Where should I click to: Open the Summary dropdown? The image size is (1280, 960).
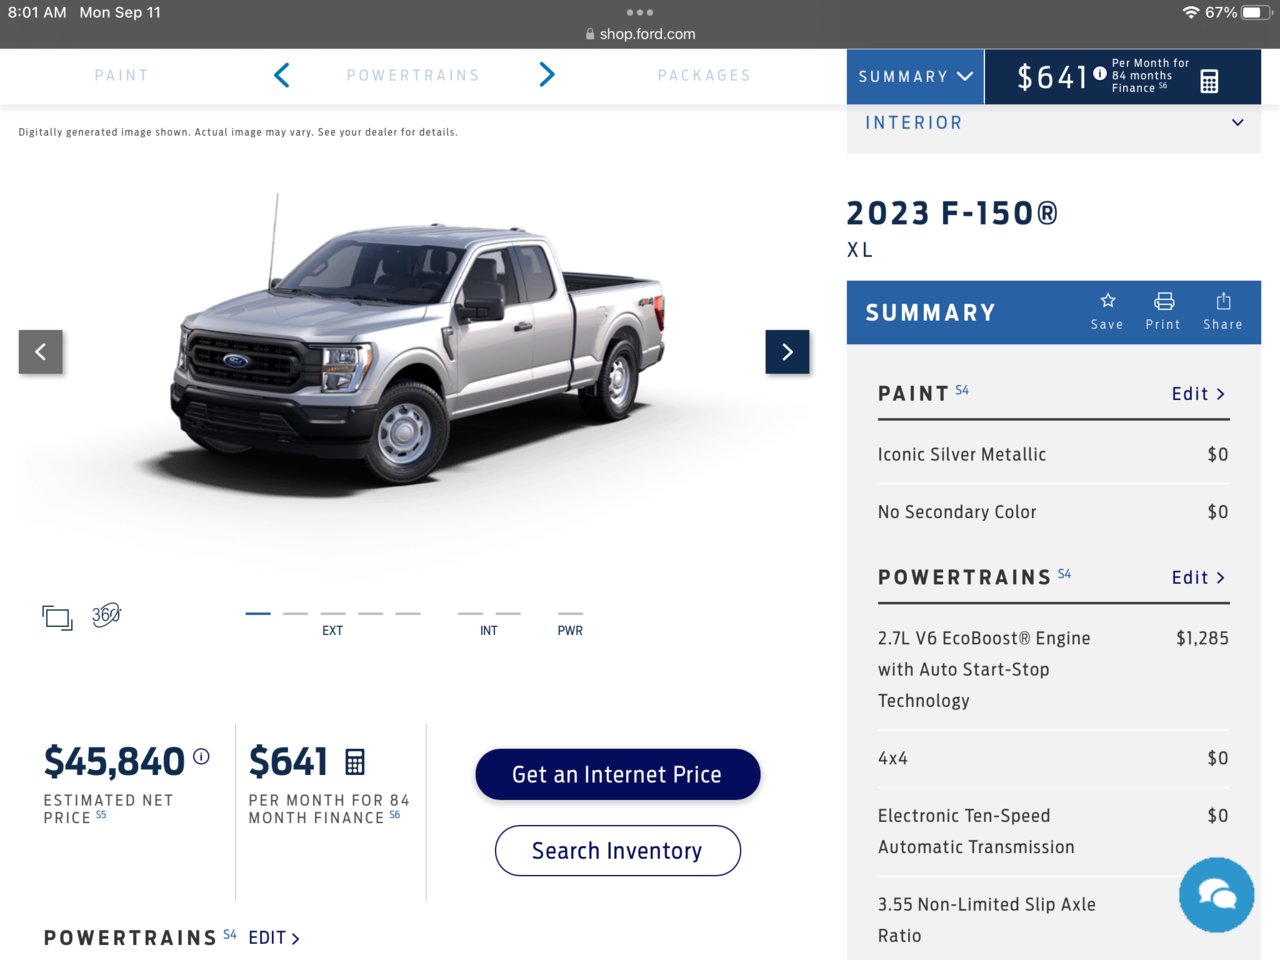tap(915, 77)
